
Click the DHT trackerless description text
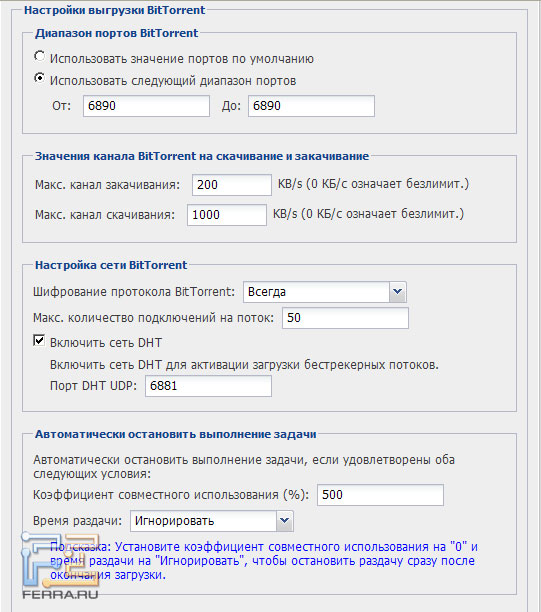244,365
